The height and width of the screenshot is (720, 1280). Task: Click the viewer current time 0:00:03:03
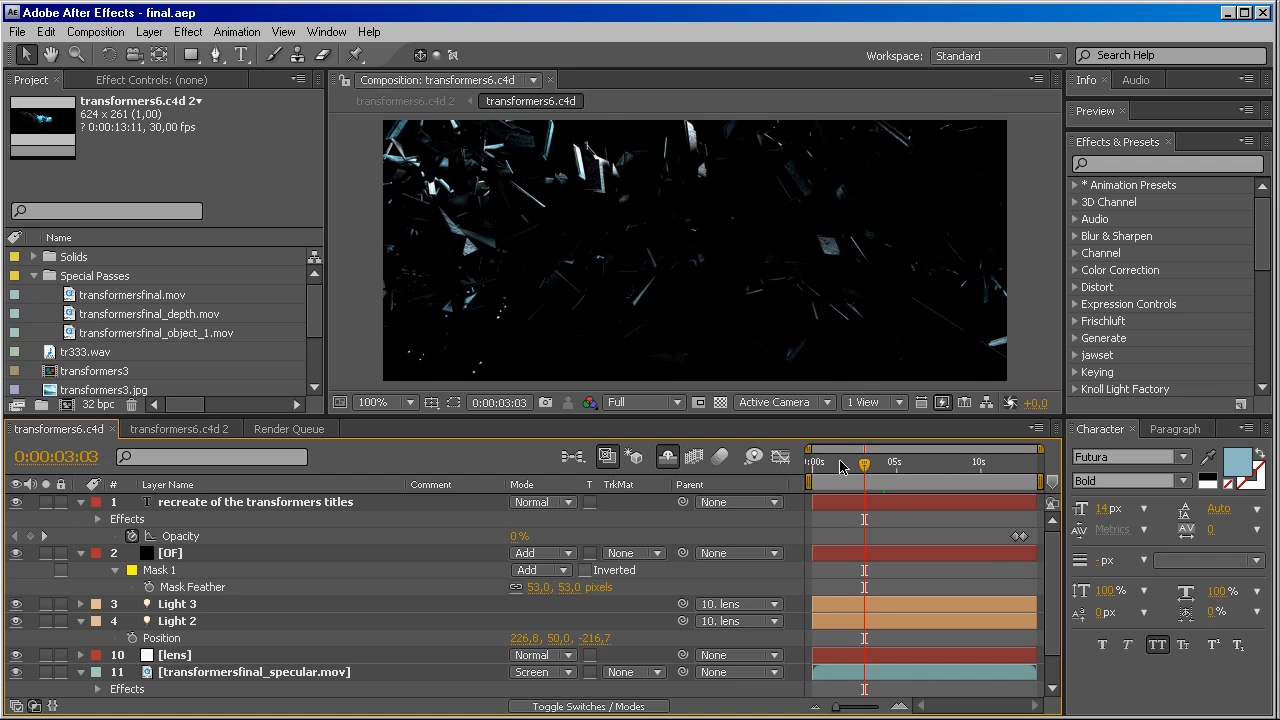coord(499,403)
